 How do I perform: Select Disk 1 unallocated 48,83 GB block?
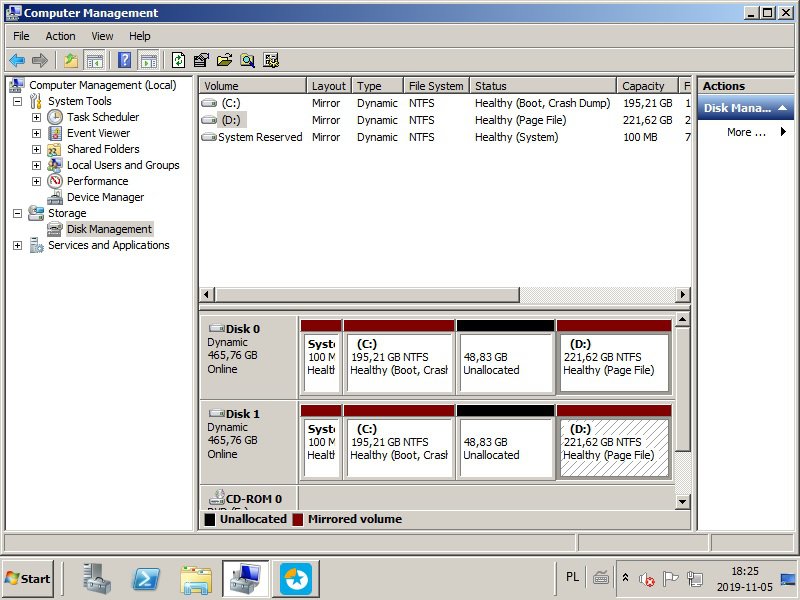click(506, 442)
